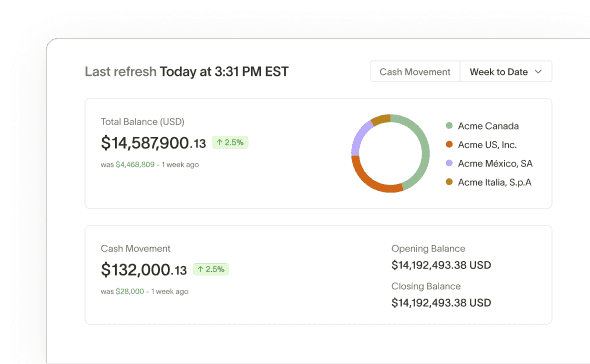Click the orange Acme US, Inc. legend dot

(x=449, y=144)
